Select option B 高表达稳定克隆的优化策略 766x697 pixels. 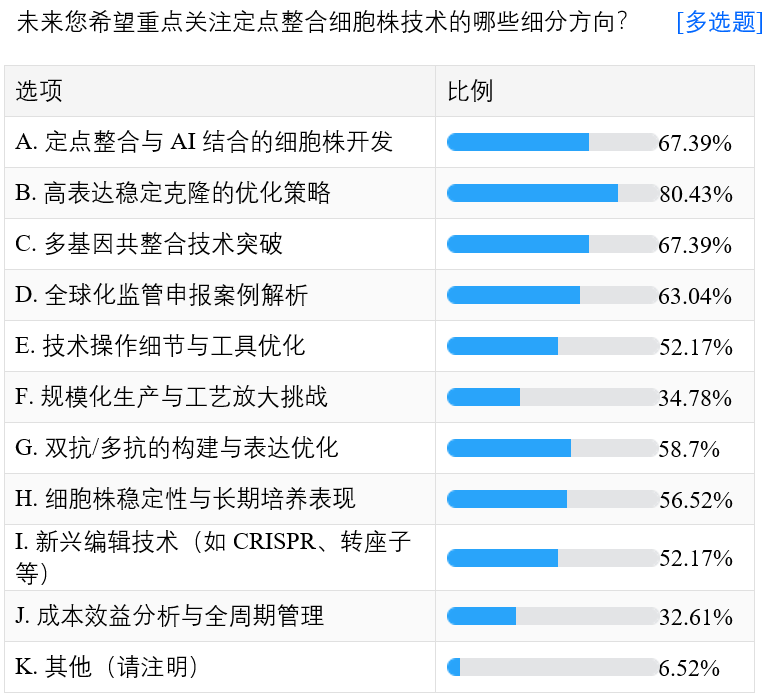173,193
